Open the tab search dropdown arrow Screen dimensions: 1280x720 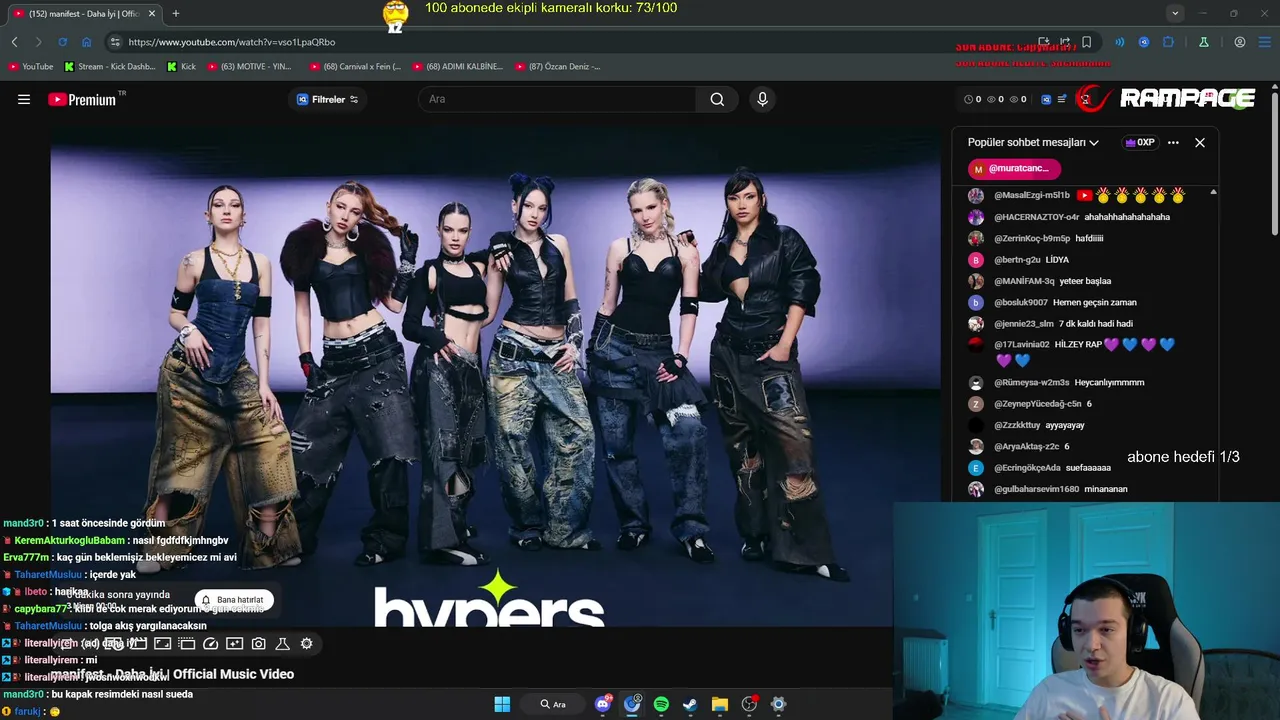pyautogui.click(x=1175, y=13)
